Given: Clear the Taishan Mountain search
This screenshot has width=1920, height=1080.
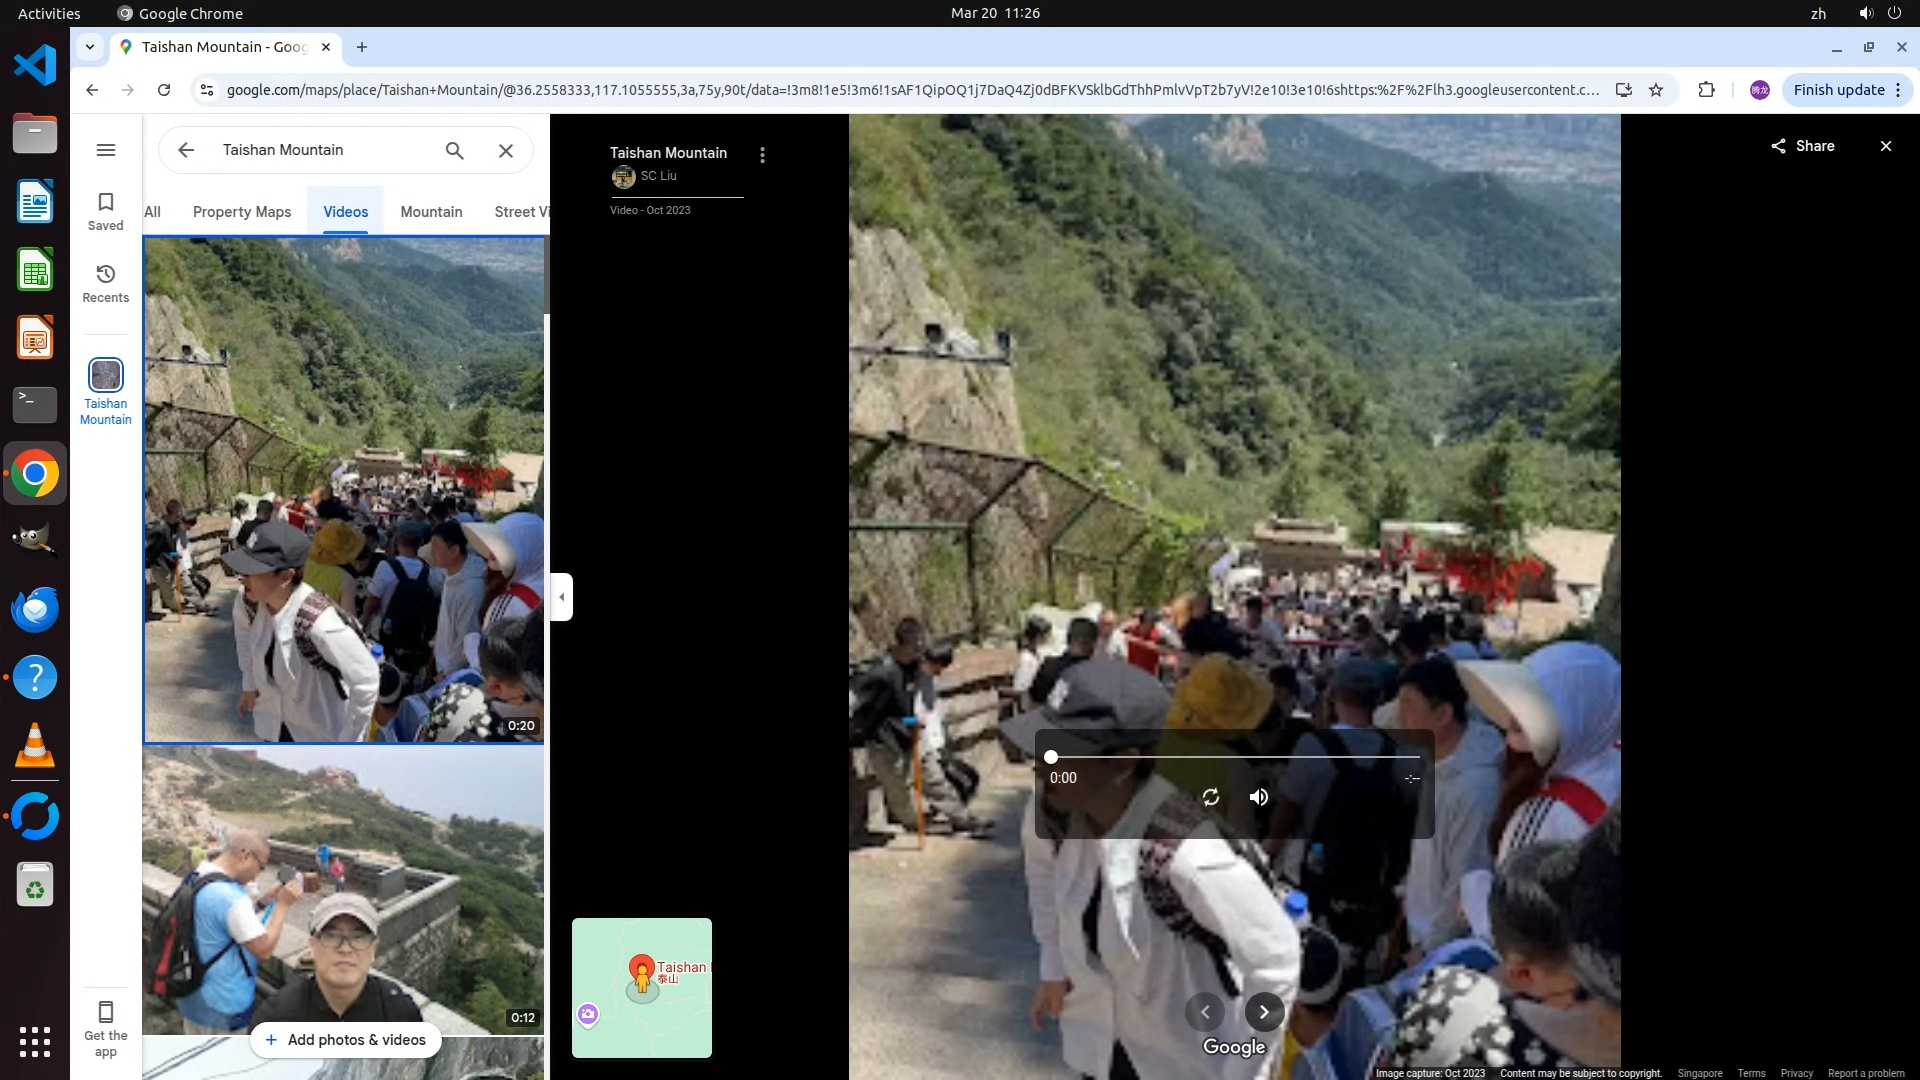Looking at the screenshot, I should 506,150.
